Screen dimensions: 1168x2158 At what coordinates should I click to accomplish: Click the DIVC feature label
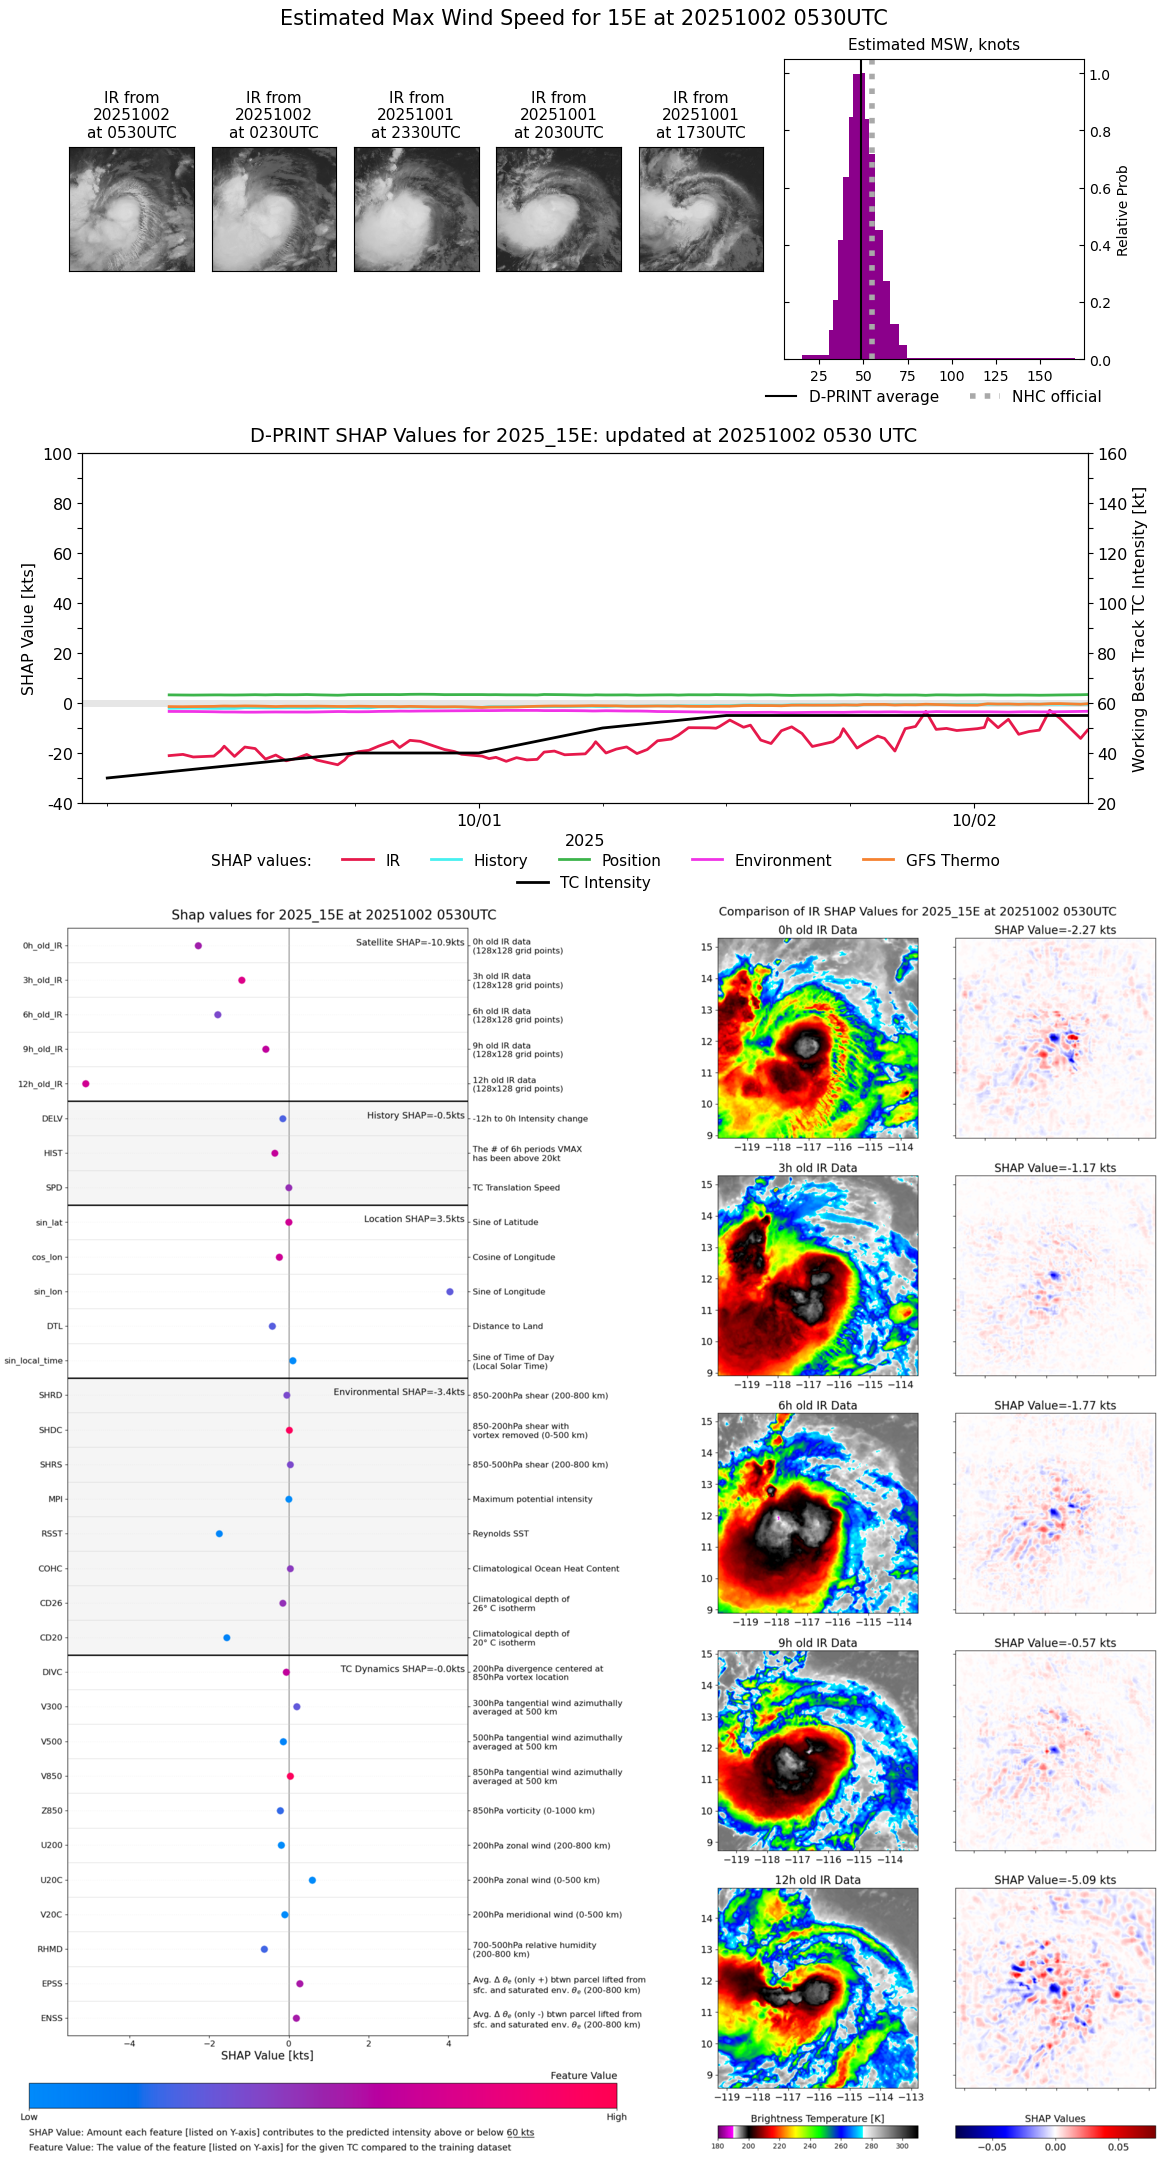point(52,1673)
